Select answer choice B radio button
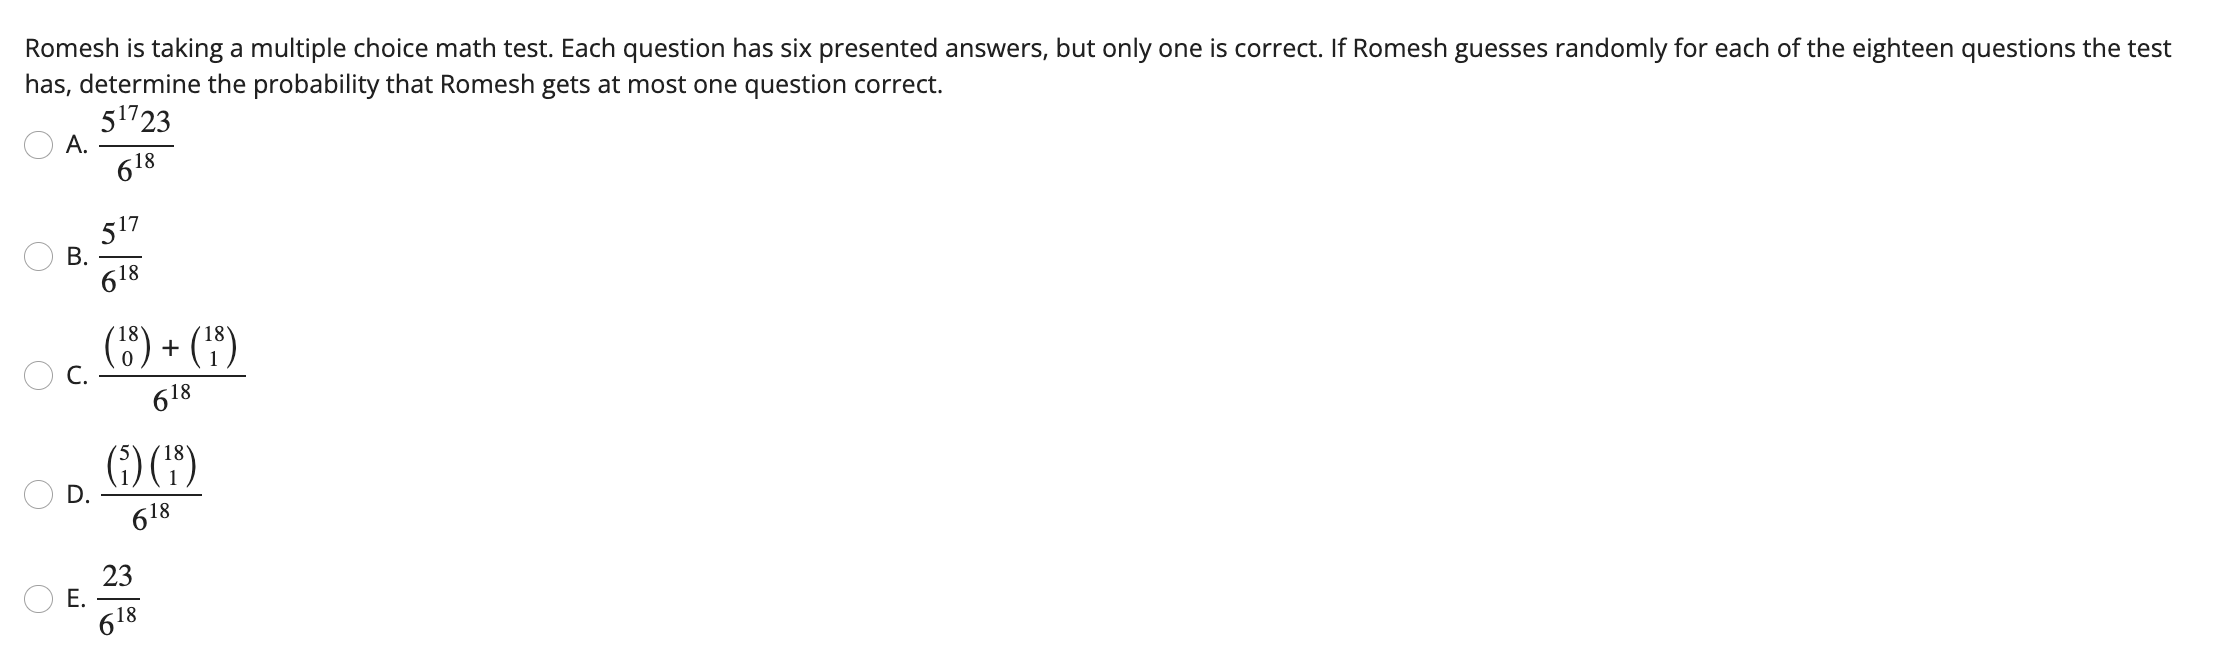2240x666 pixels. pos(39,257)
